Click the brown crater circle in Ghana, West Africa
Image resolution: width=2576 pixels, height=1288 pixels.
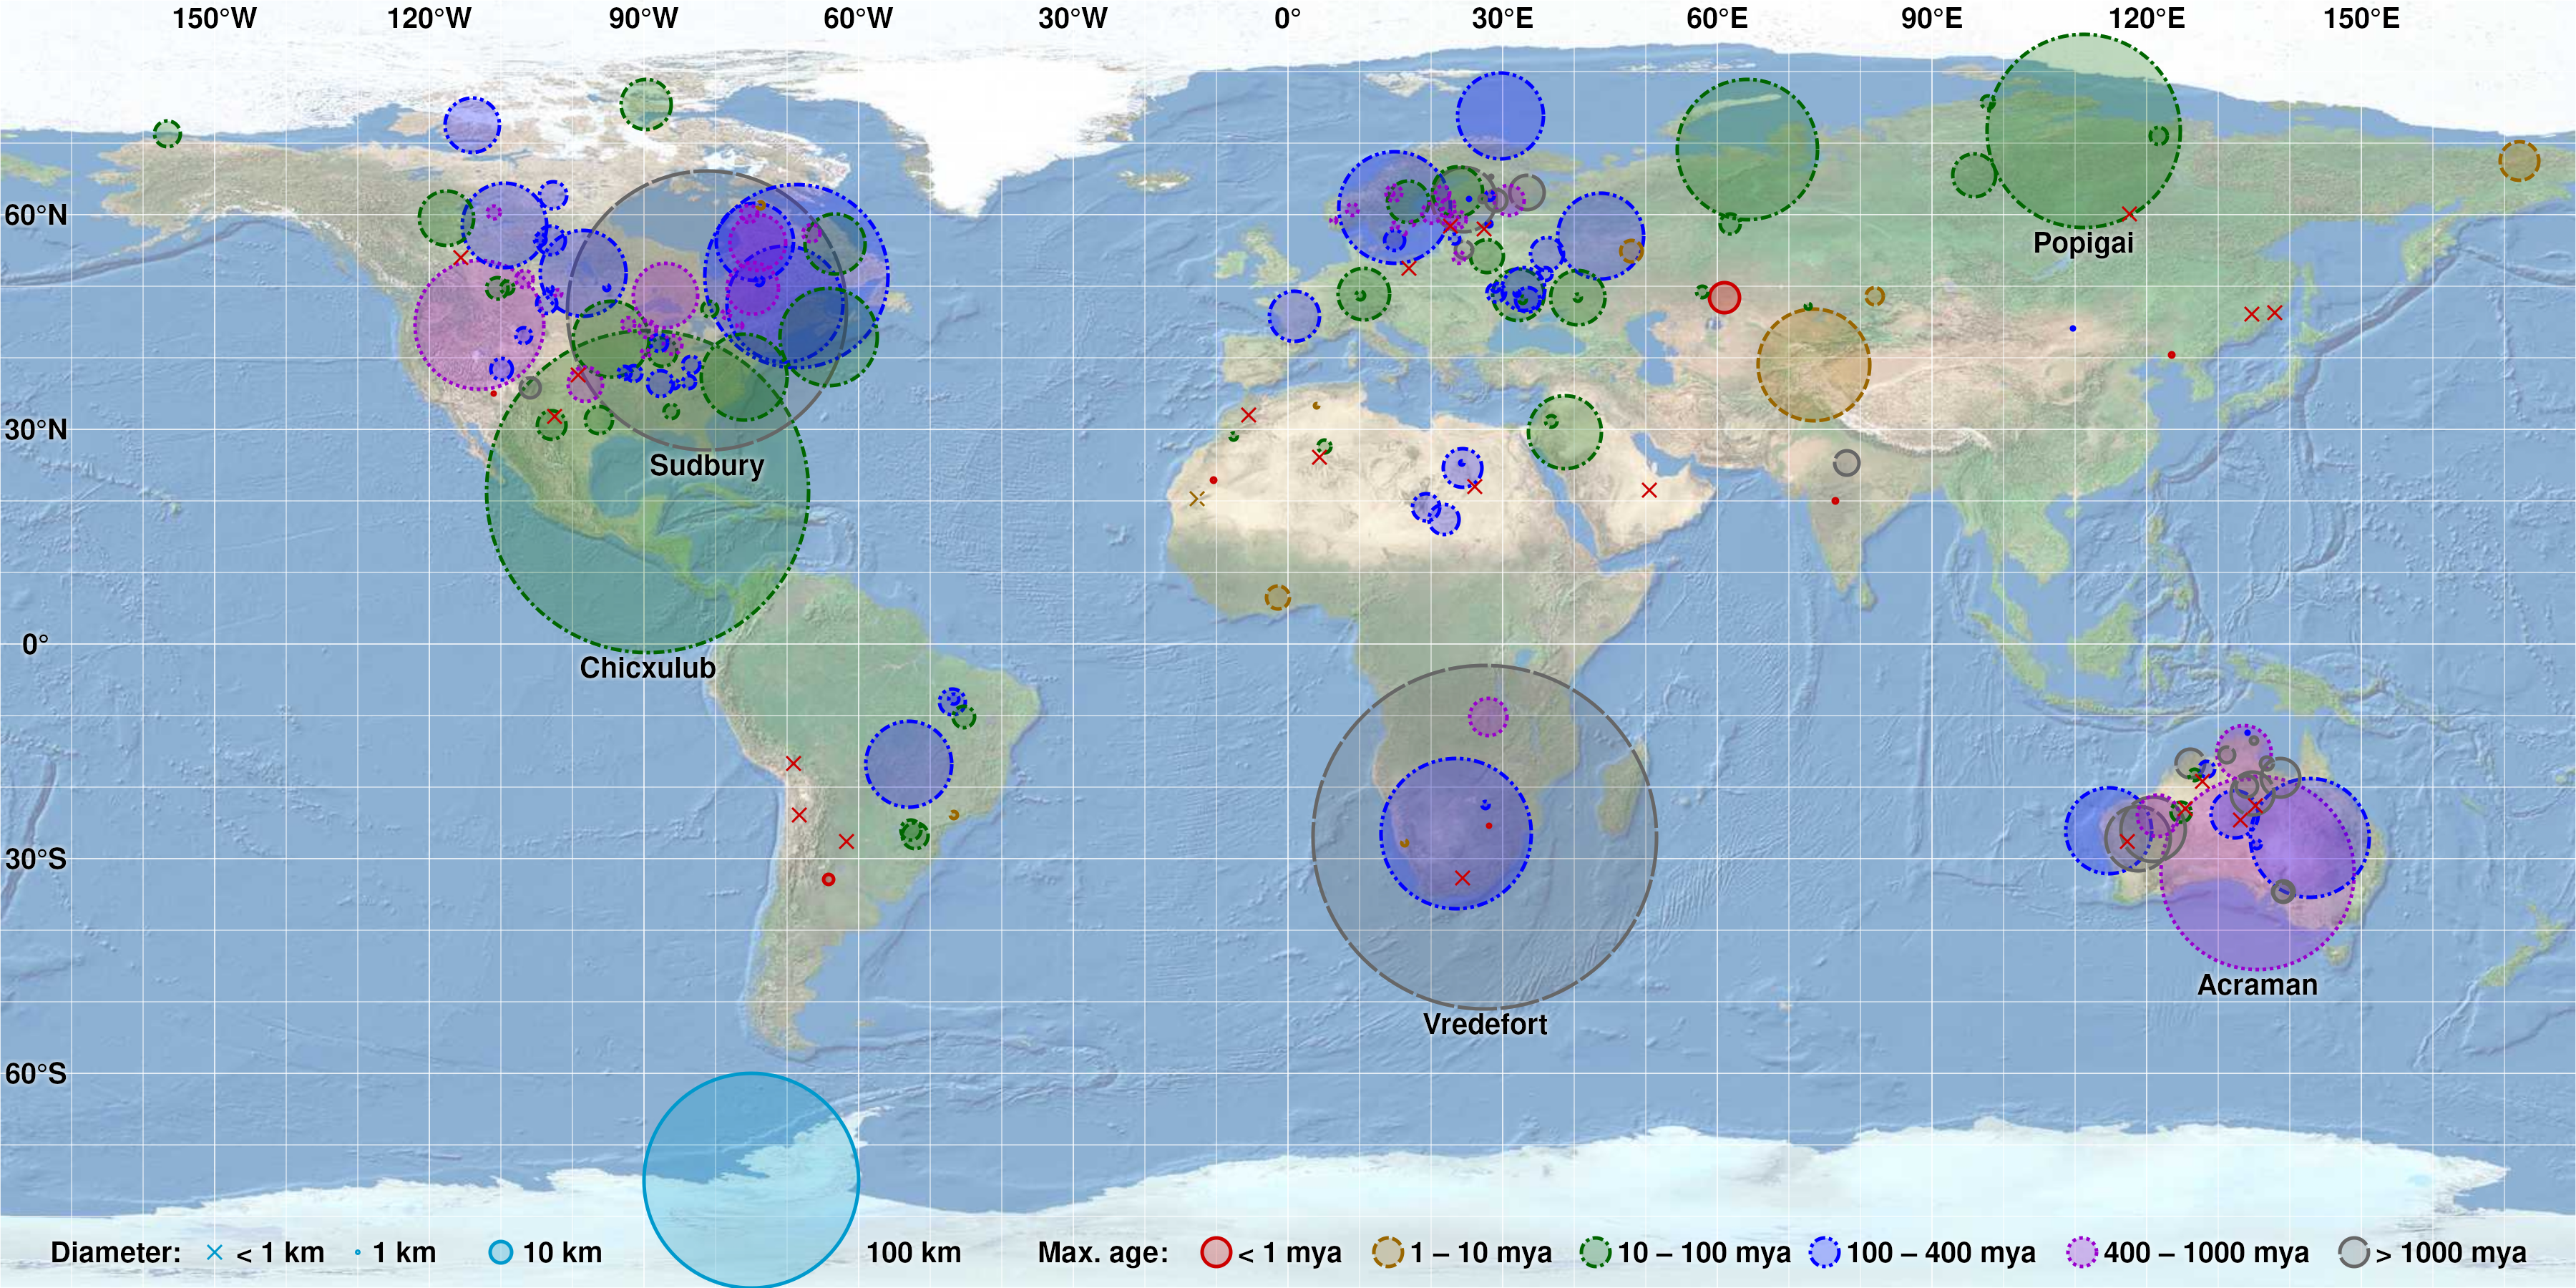tap(1277, 598)
